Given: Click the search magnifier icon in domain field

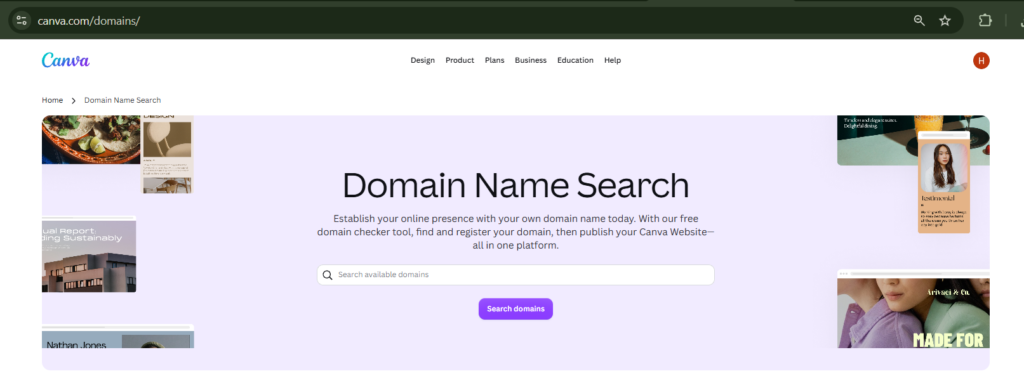Looking at the screenshot, I should 328,275.
